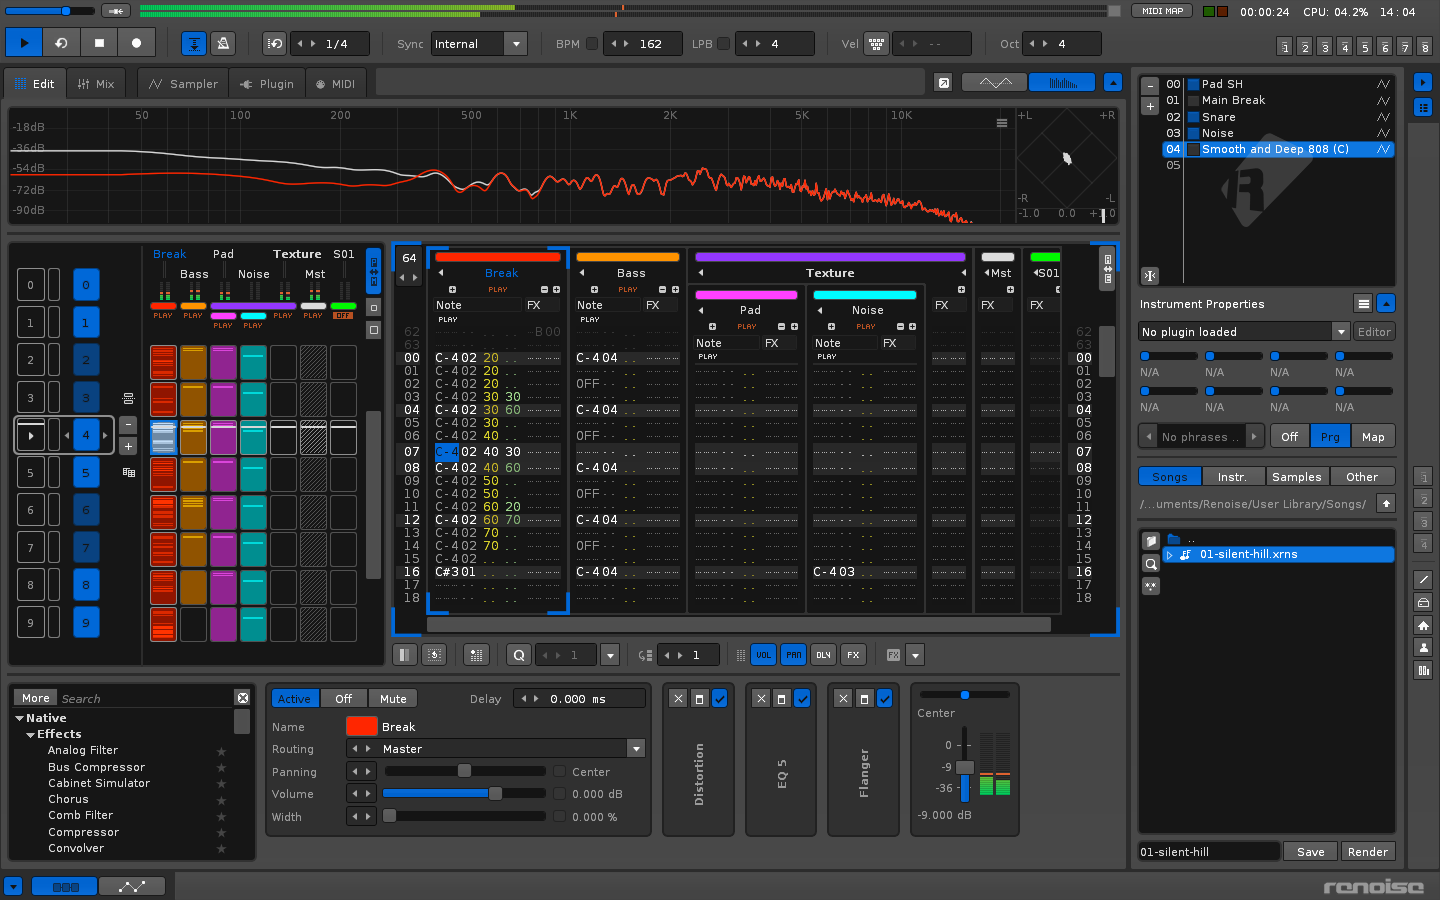This screenshot has width=1440, height=900.
Task: Open the Routing Master dropdown
Action: click(635, 749)
